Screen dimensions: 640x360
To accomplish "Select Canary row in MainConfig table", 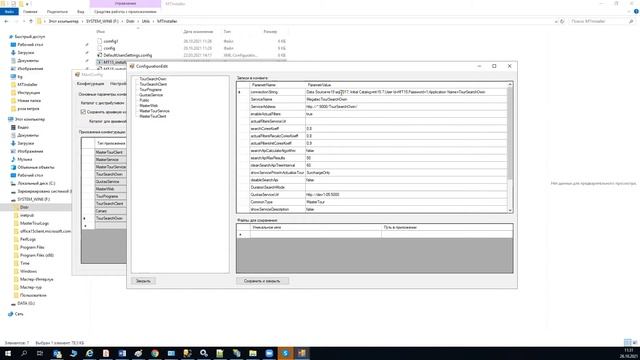I will click(x=110, y=211).
